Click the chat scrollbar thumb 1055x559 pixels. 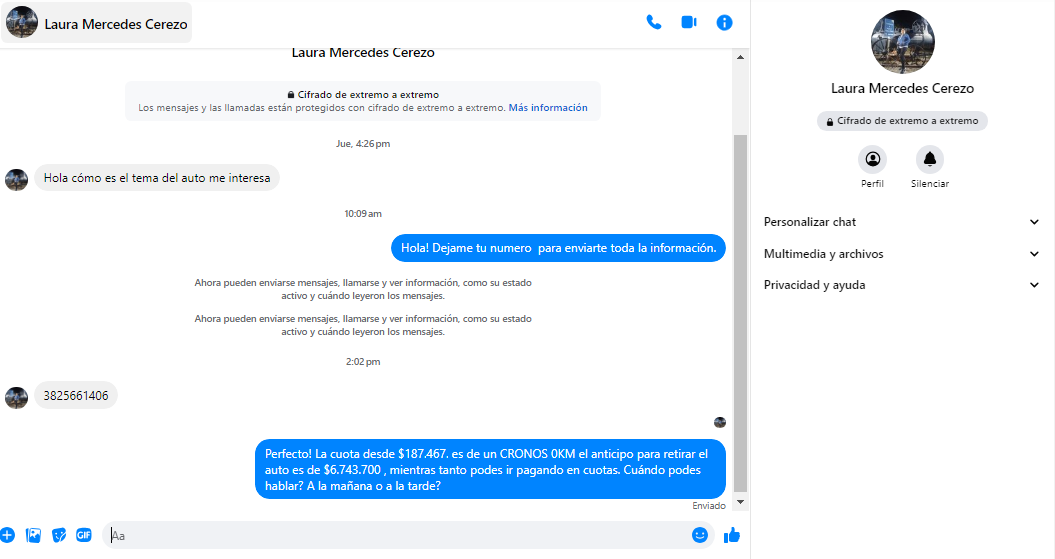[740, 313]
